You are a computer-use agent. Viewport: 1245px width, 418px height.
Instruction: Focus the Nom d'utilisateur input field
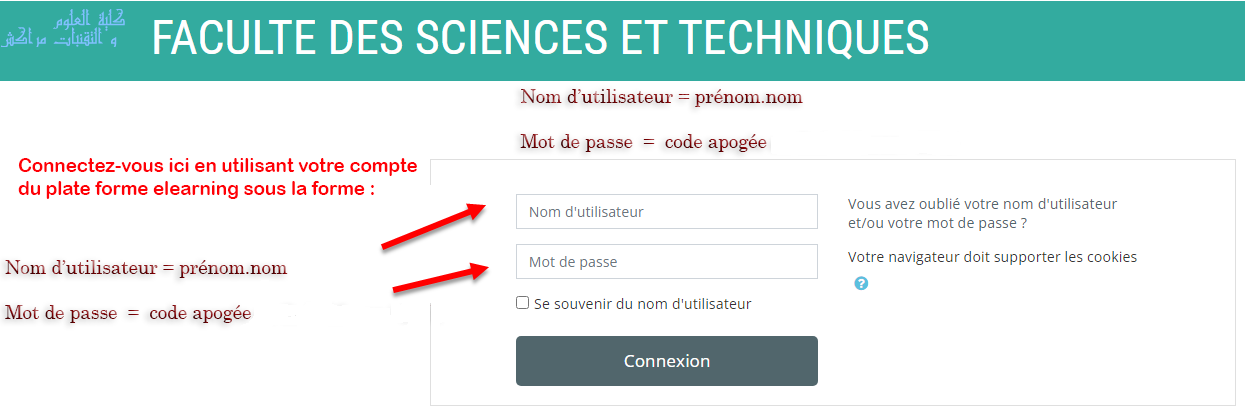[x=667, y=212]
